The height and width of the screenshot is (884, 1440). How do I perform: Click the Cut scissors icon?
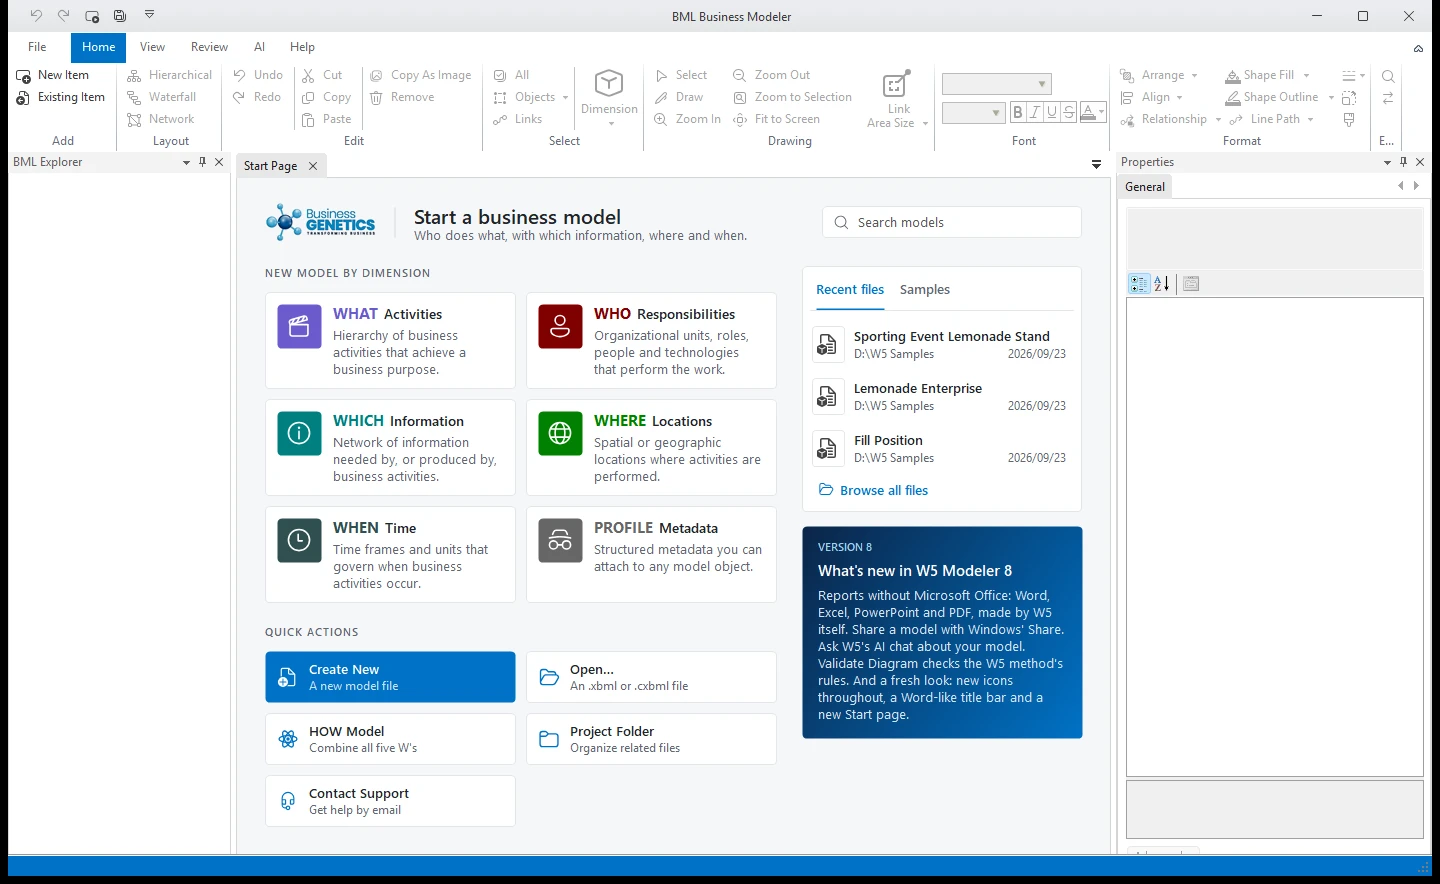click(308, 75)
